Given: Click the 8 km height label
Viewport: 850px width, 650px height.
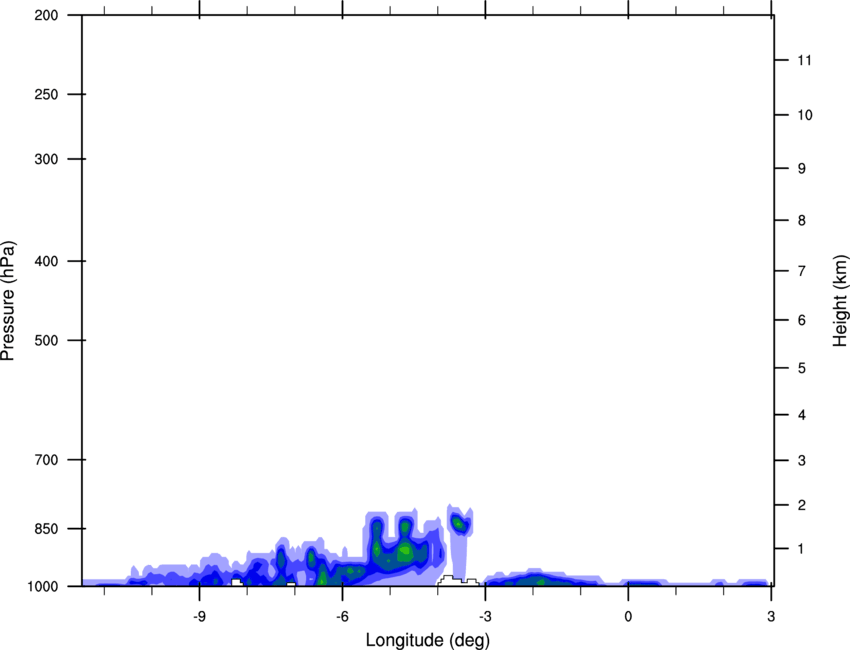Looking at the screenshot, I should [801, 220].
